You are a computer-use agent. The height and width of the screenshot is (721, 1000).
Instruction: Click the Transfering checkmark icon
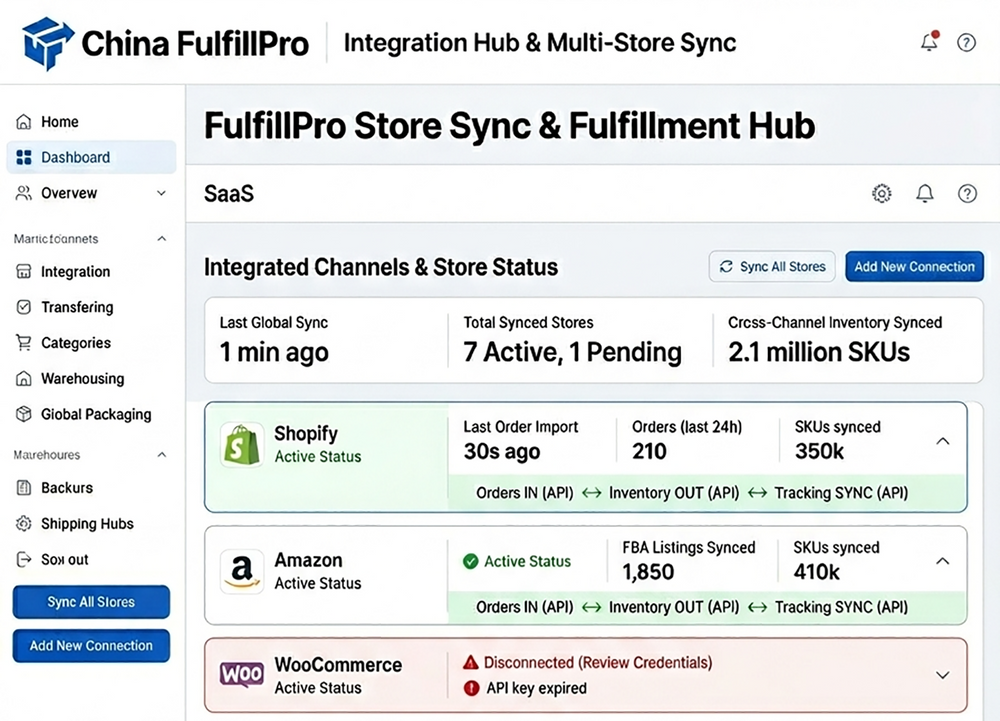coord(24,307)
